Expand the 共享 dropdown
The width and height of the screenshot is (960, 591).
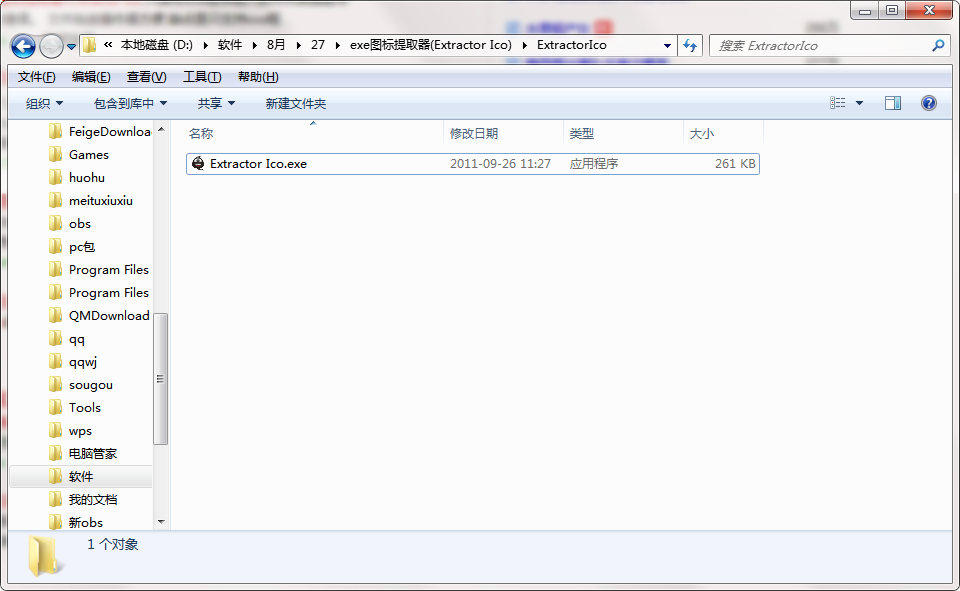click(216, 104)
